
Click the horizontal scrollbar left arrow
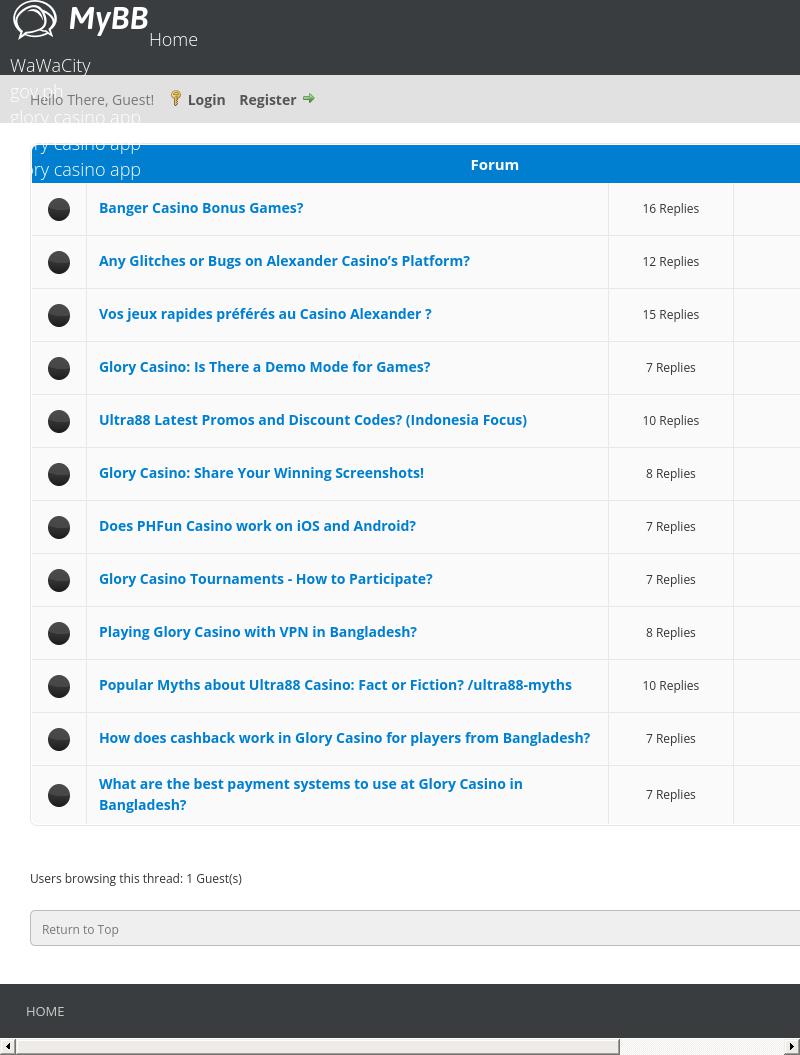8,1046
